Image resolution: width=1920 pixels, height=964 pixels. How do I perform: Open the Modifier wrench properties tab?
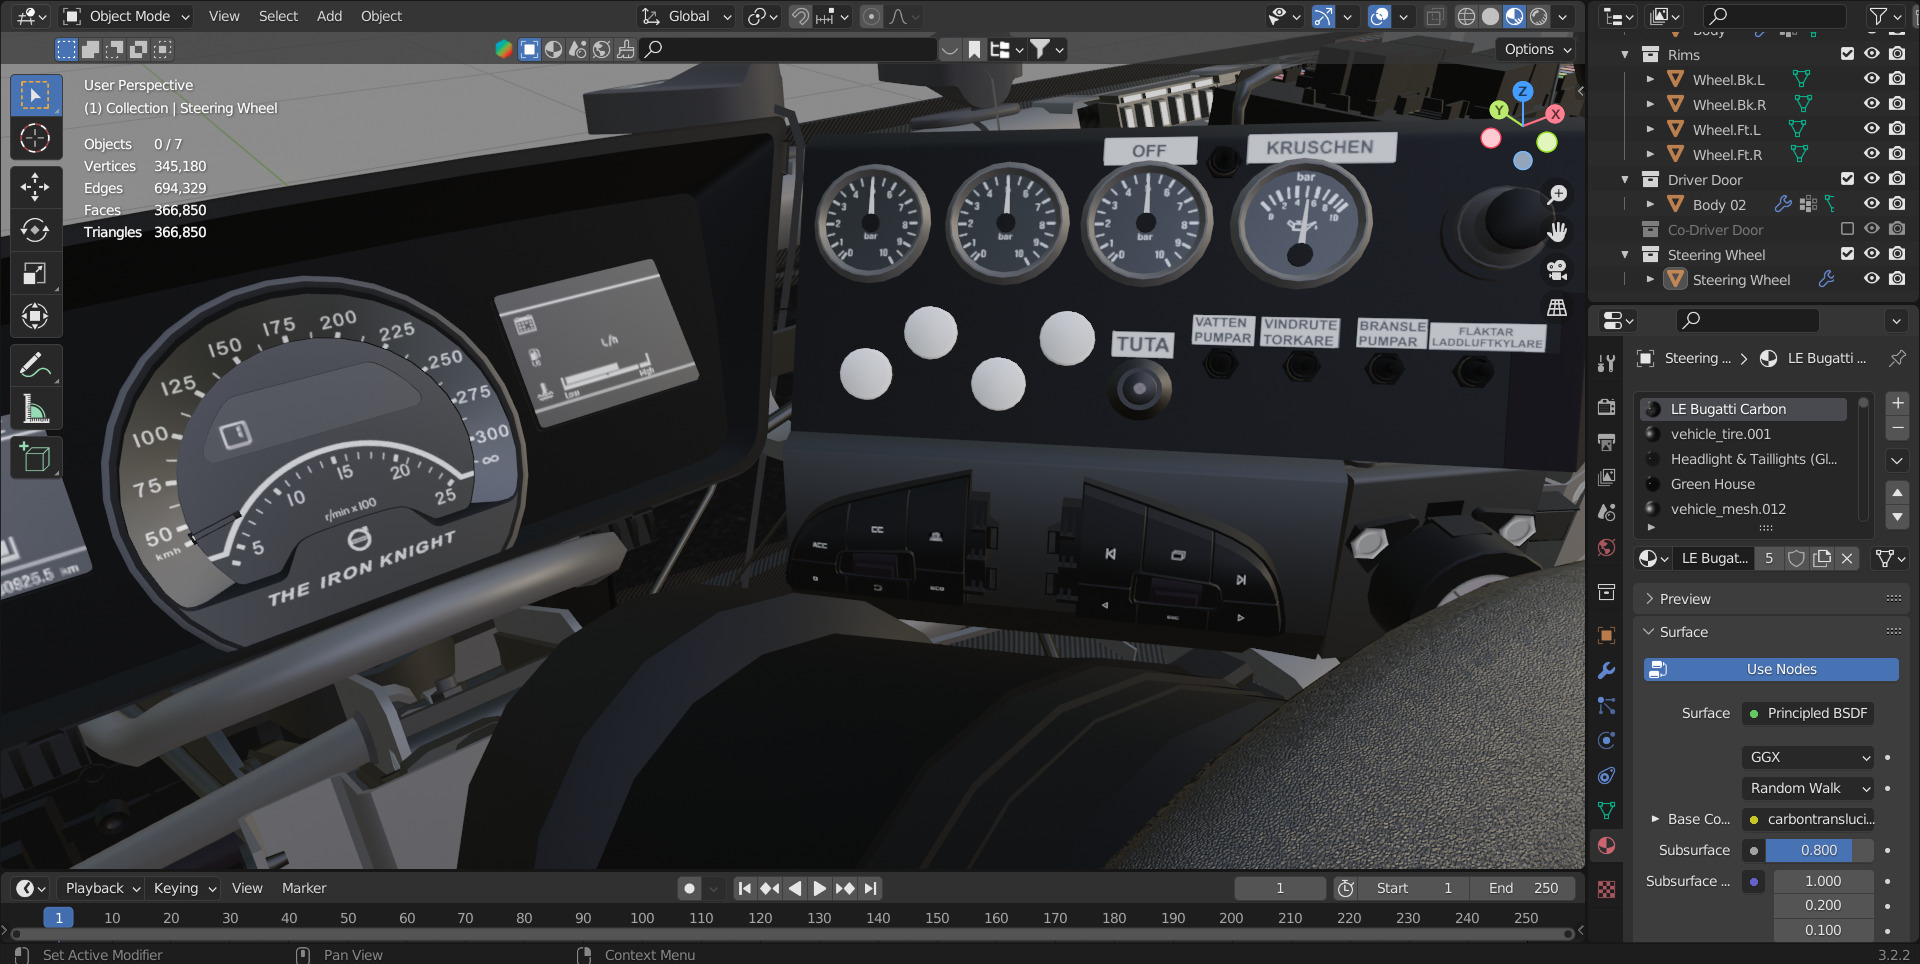tap(1606, 671)
